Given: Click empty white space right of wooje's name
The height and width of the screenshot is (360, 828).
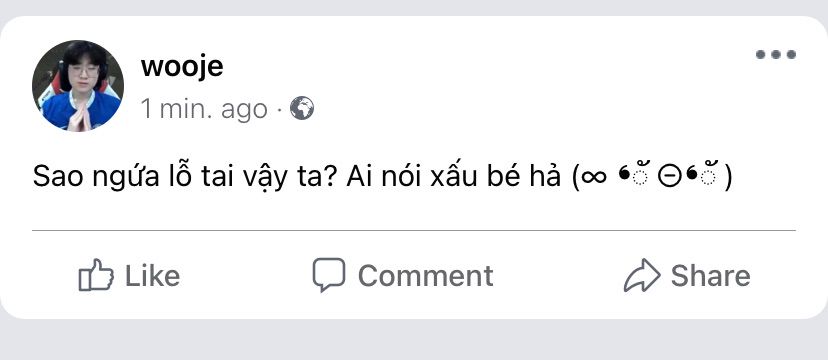Looking at the screenshot, I should pyautogui.click(x=475, y=67).
